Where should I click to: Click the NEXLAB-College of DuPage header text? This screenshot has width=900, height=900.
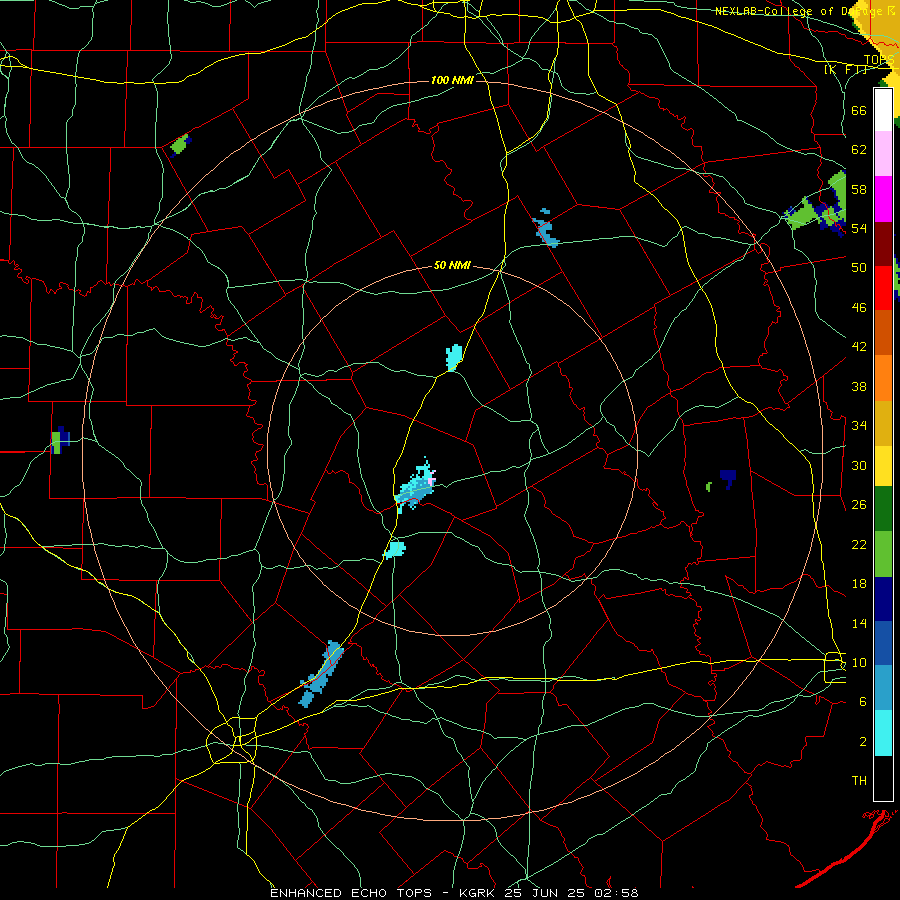tap(798, 11)
